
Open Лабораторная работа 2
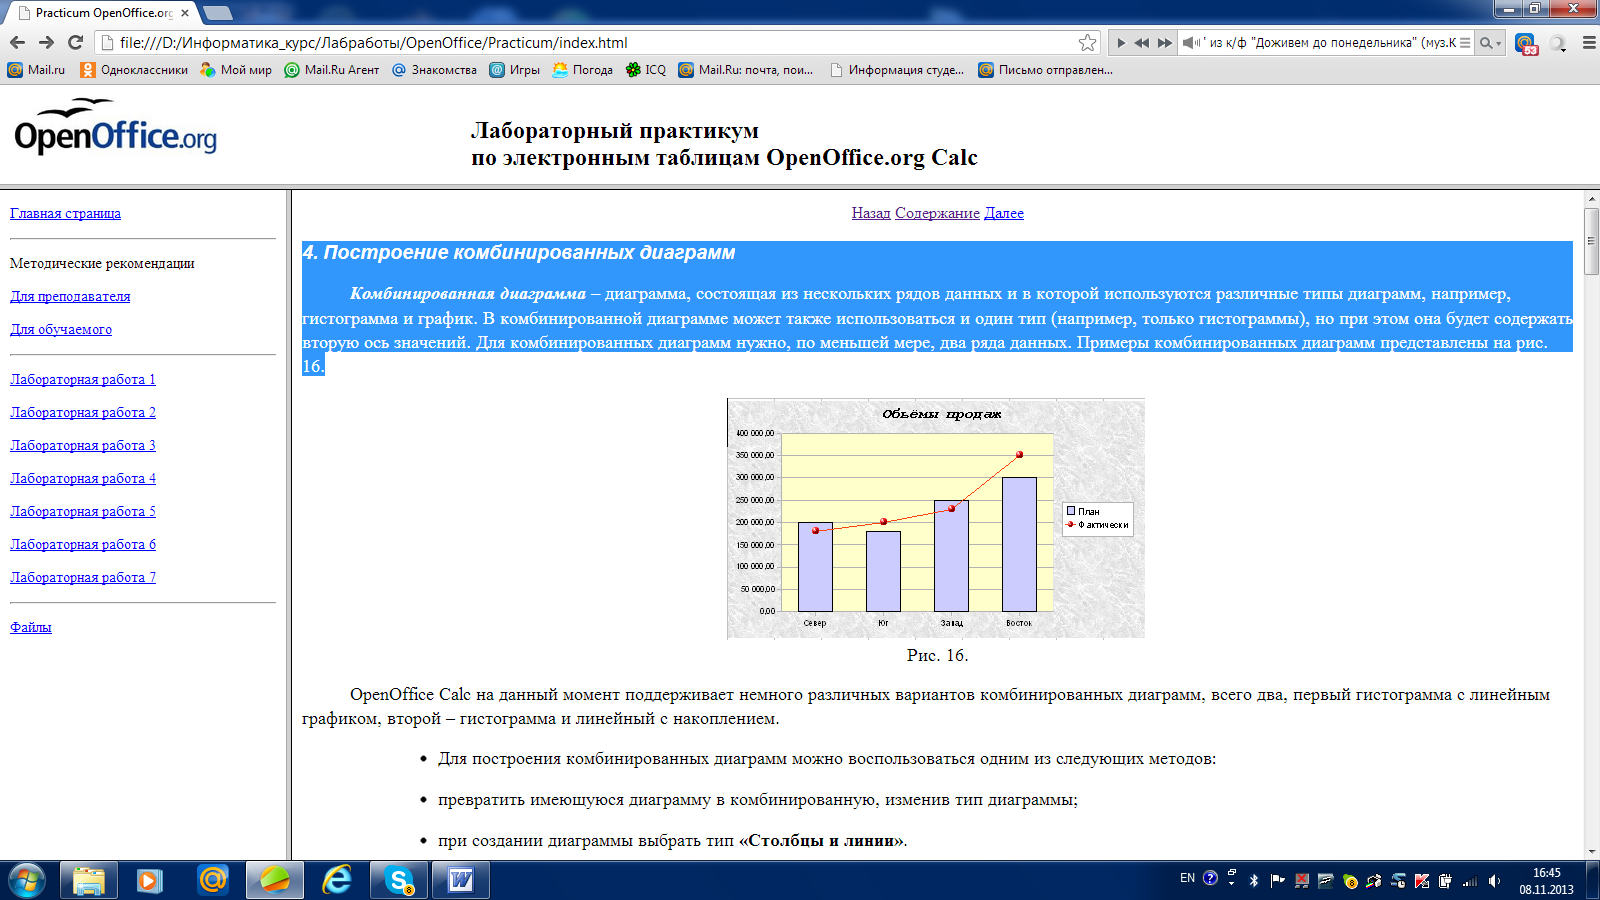[83, 412]
